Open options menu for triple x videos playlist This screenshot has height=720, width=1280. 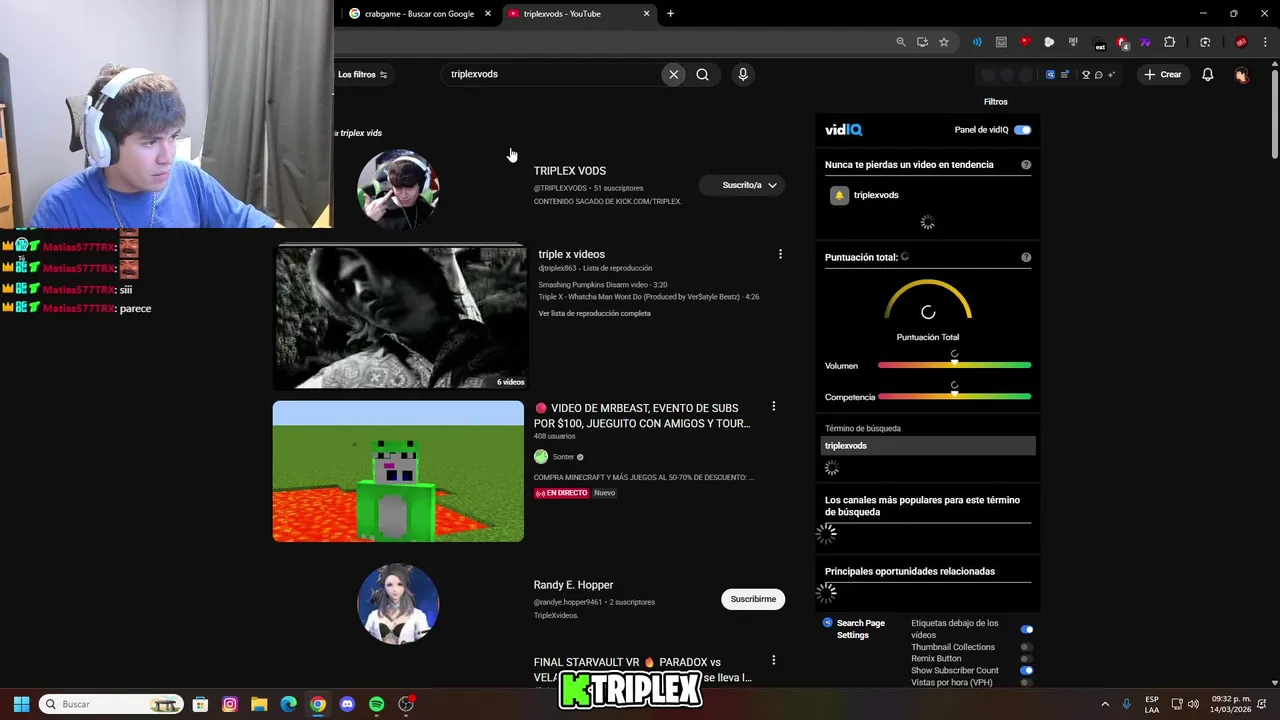tap(780, 254)
